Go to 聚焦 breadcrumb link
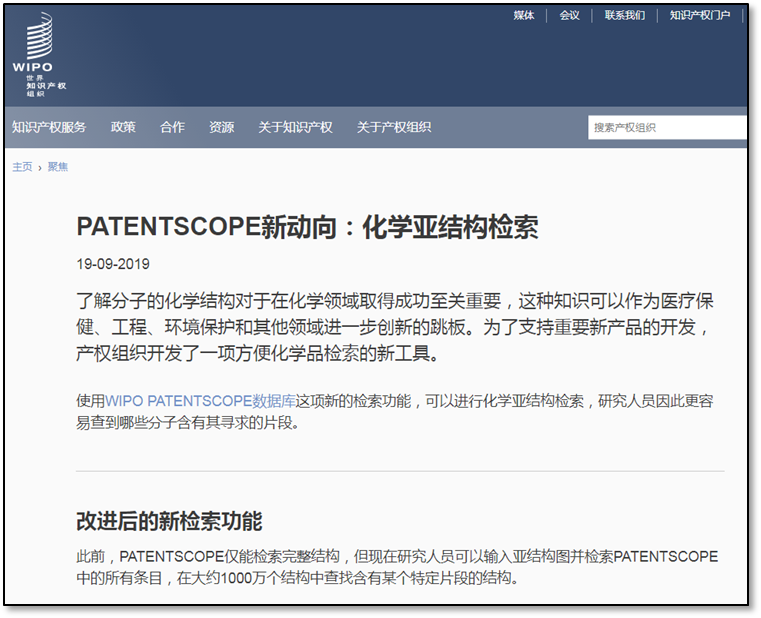Screen dimensions: 761x618 (x=58, y=167)
